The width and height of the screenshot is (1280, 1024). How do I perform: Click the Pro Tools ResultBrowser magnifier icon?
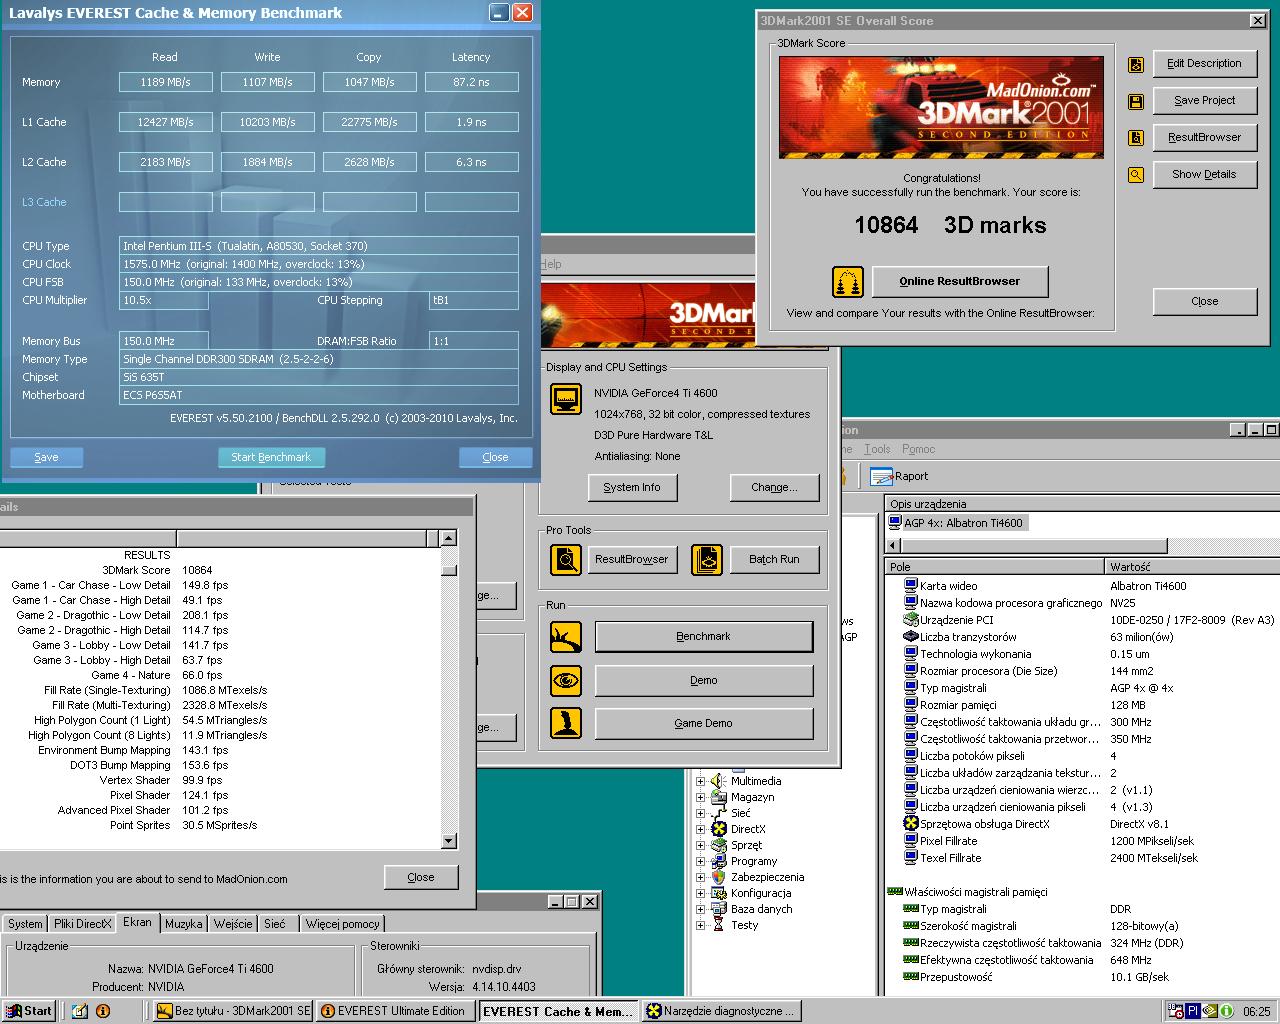click(x=566, y=560)
